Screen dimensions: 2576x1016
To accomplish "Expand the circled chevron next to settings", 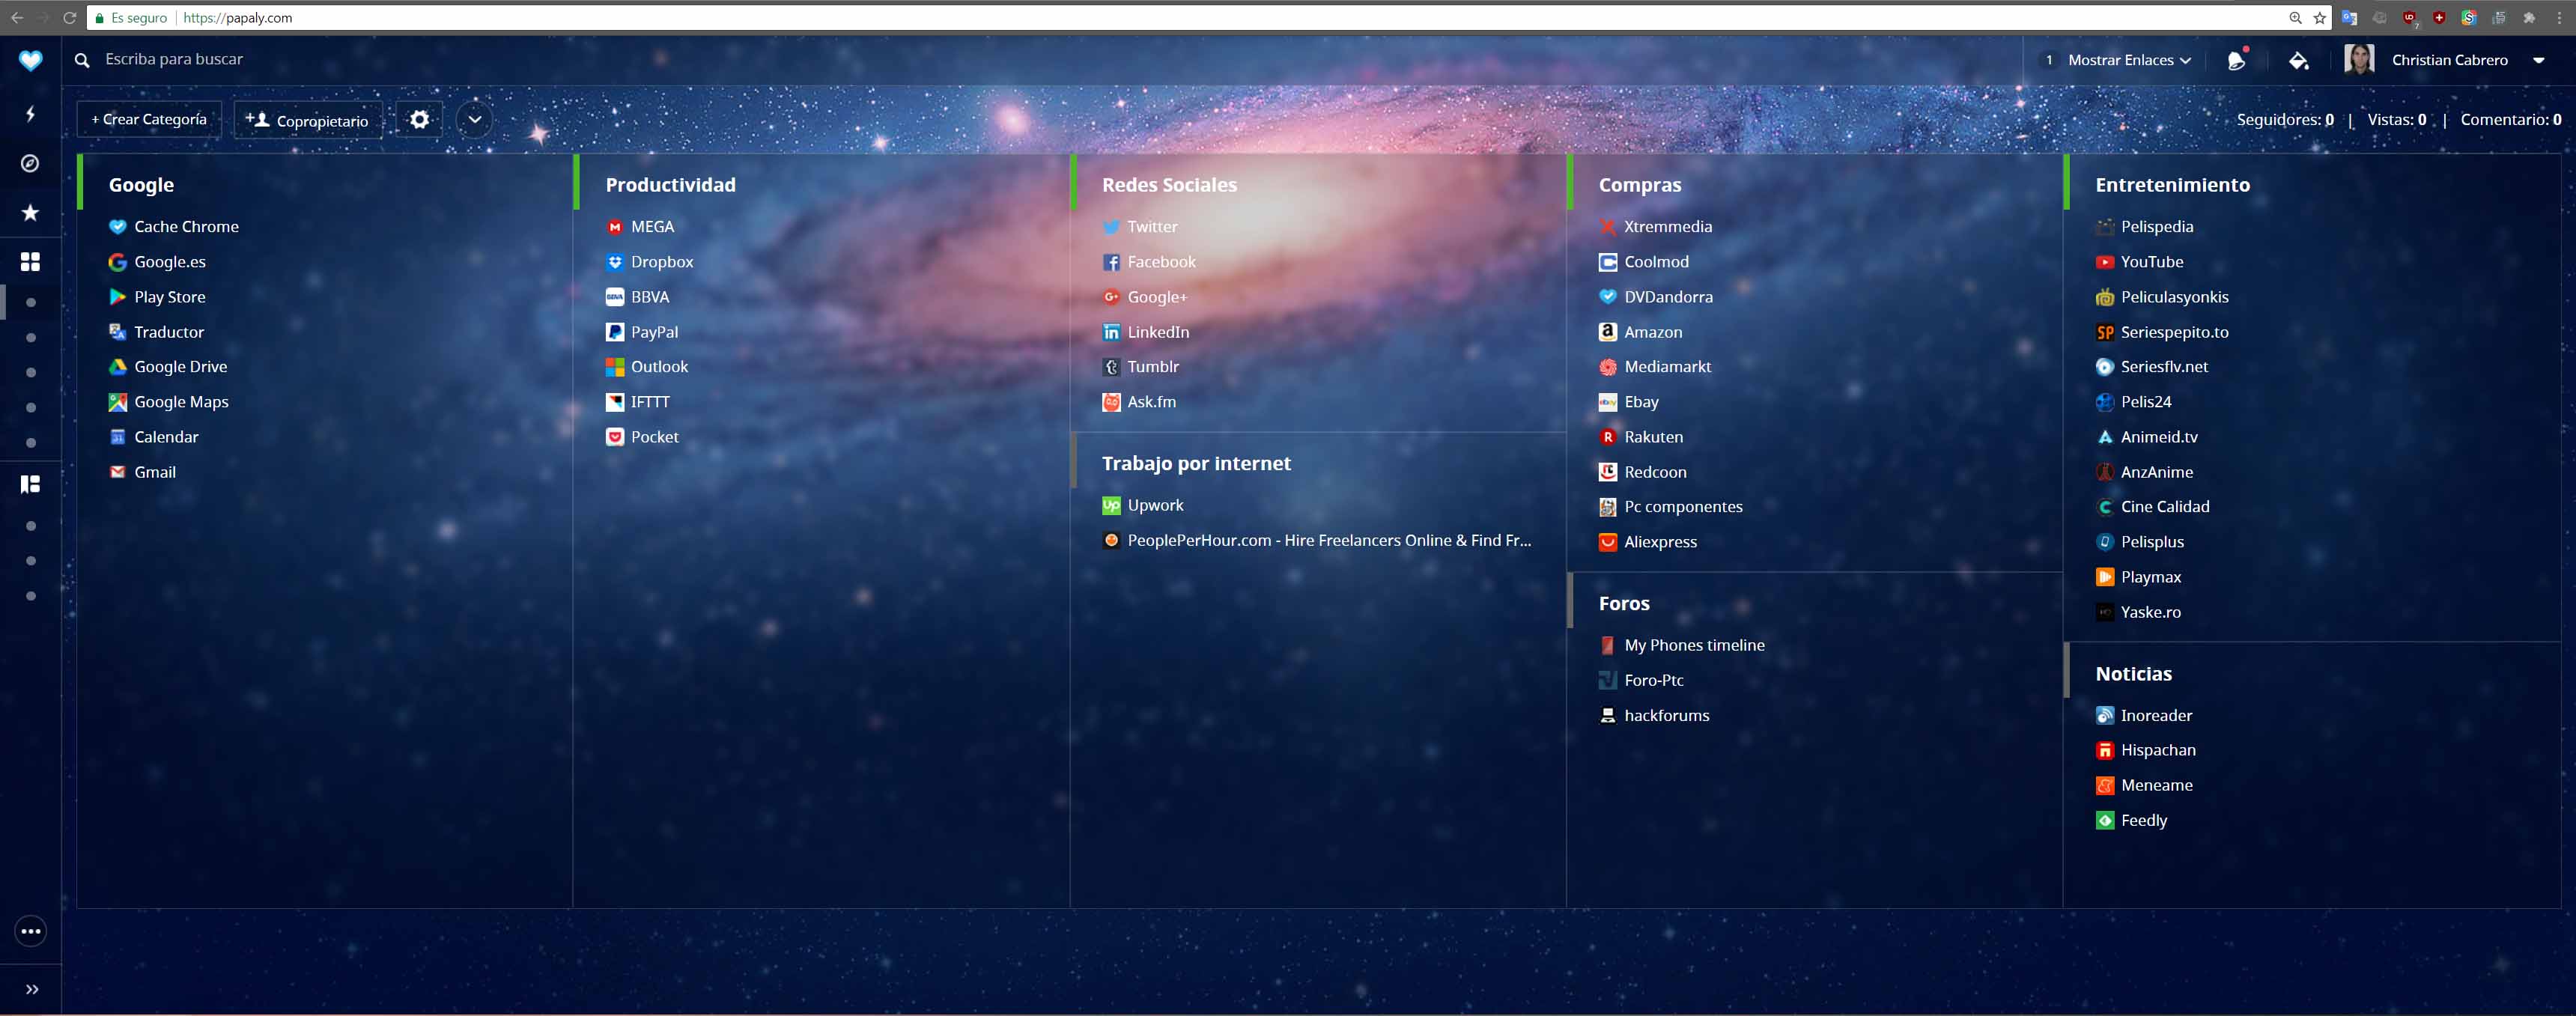I will click(474, 119).
